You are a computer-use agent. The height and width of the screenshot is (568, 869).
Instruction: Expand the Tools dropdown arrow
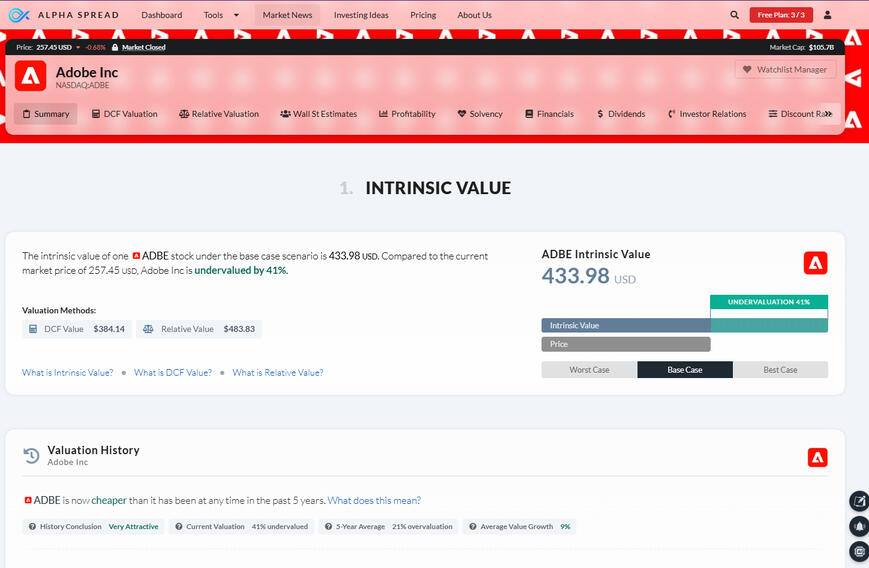pos(237,16)
